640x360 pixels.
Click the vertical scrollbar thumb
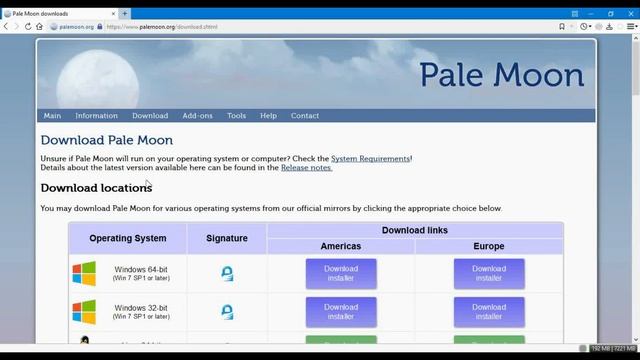coord(636,69)
